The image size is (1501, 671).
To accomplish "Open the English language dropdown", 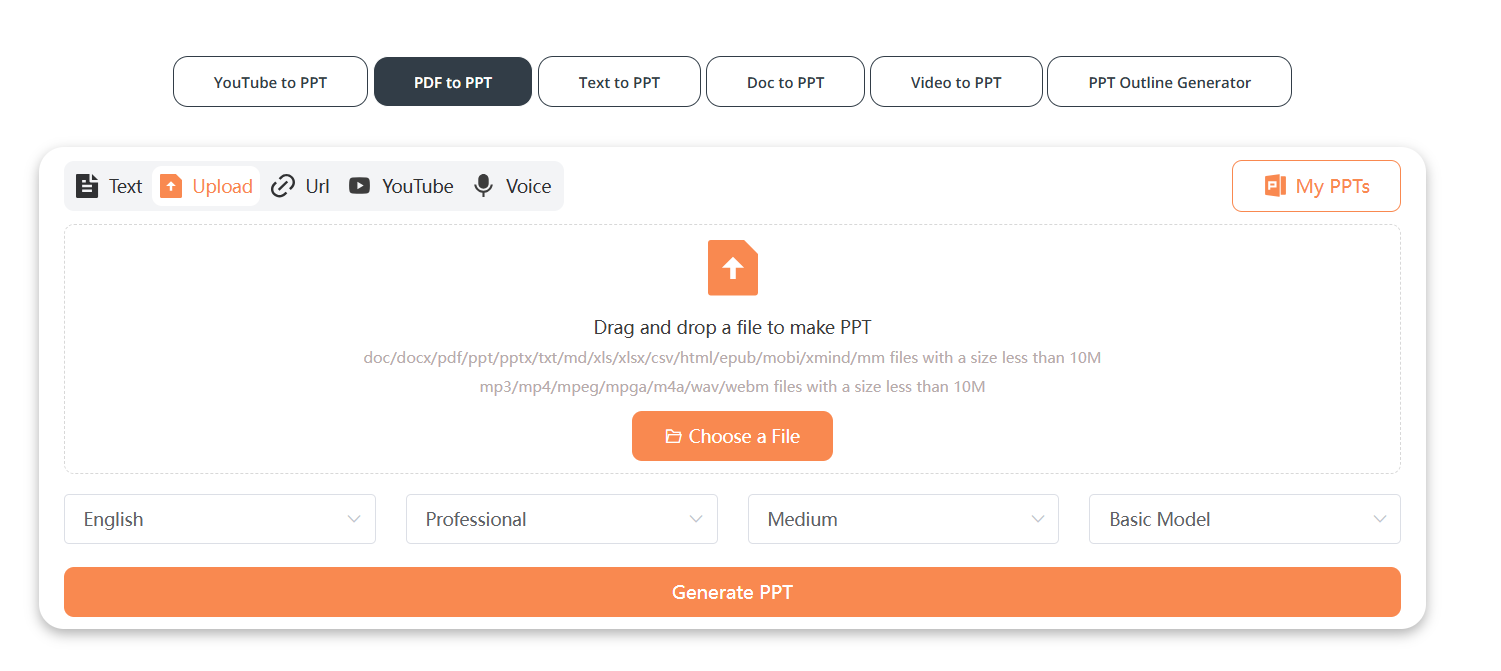I will coord(219,519).
